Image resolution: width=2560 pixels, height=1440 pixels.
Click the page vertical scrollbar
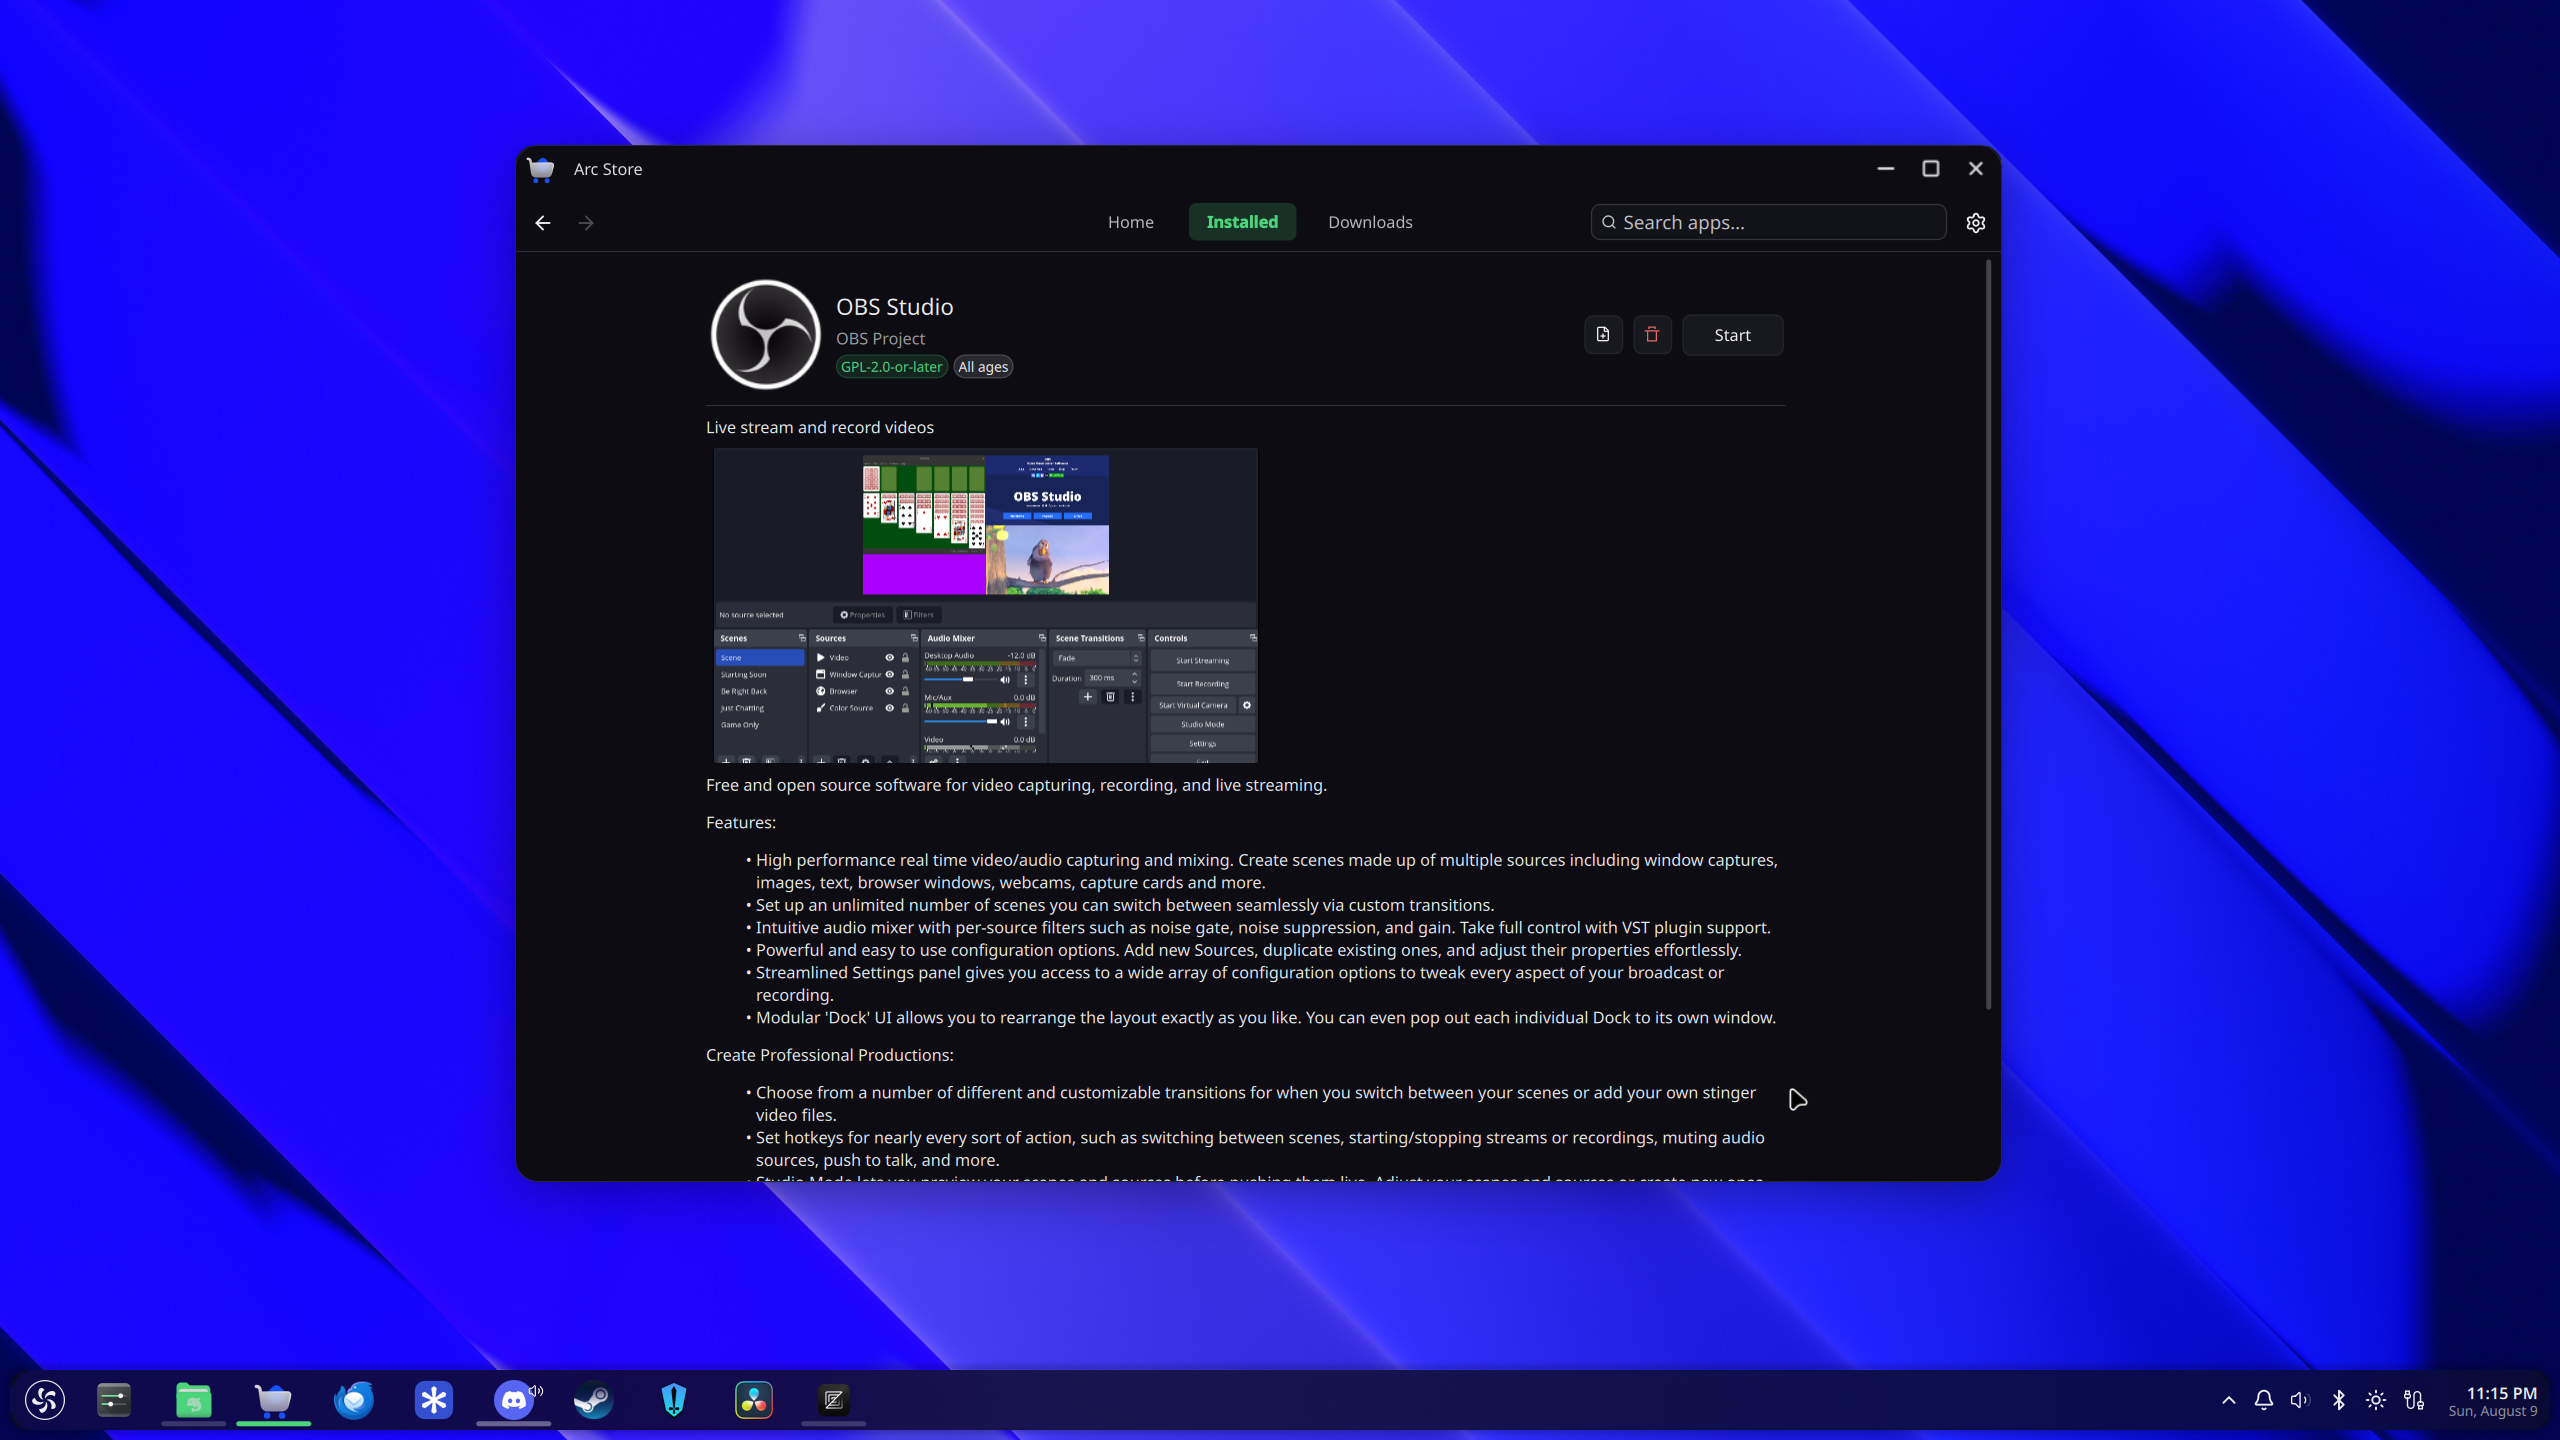[x=1988, y=634]
